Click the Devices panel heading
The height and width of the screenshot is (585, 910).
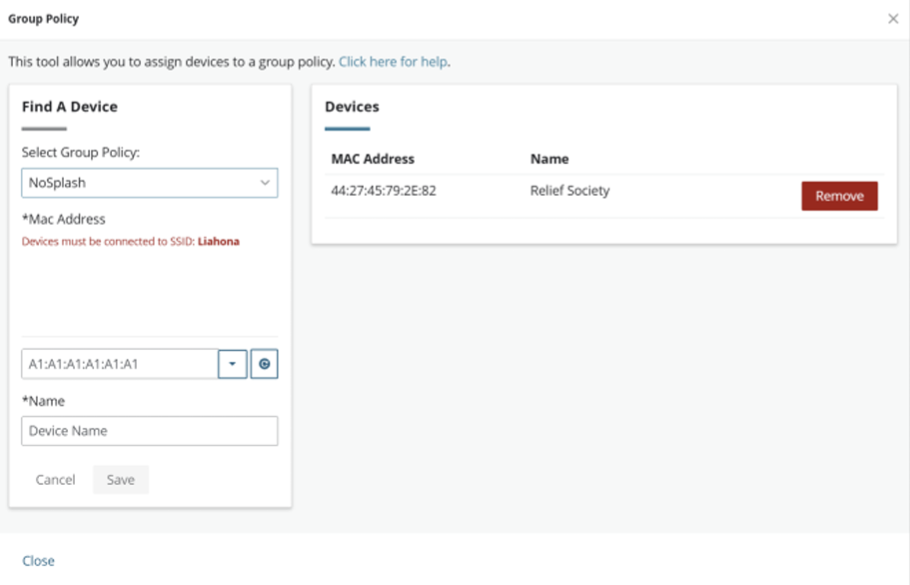(352, 107)
